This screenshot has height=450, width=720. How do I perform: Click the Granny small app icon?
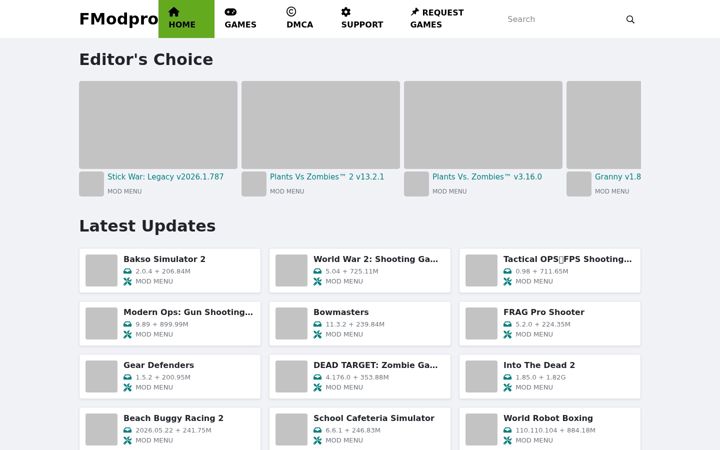point(579,184)
